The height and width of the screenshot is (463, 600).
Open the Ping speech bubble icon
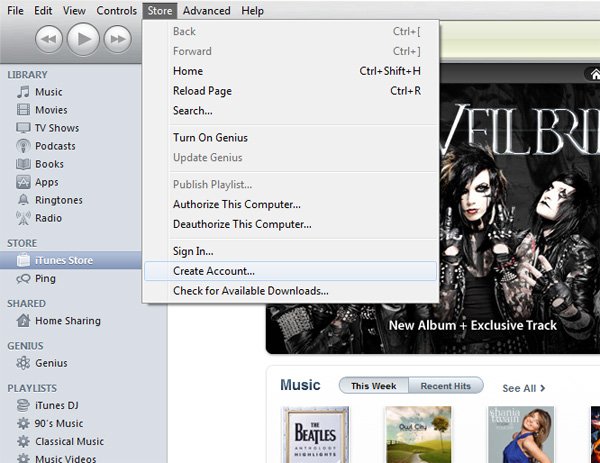pyautogui.click(x=23, y=279)
